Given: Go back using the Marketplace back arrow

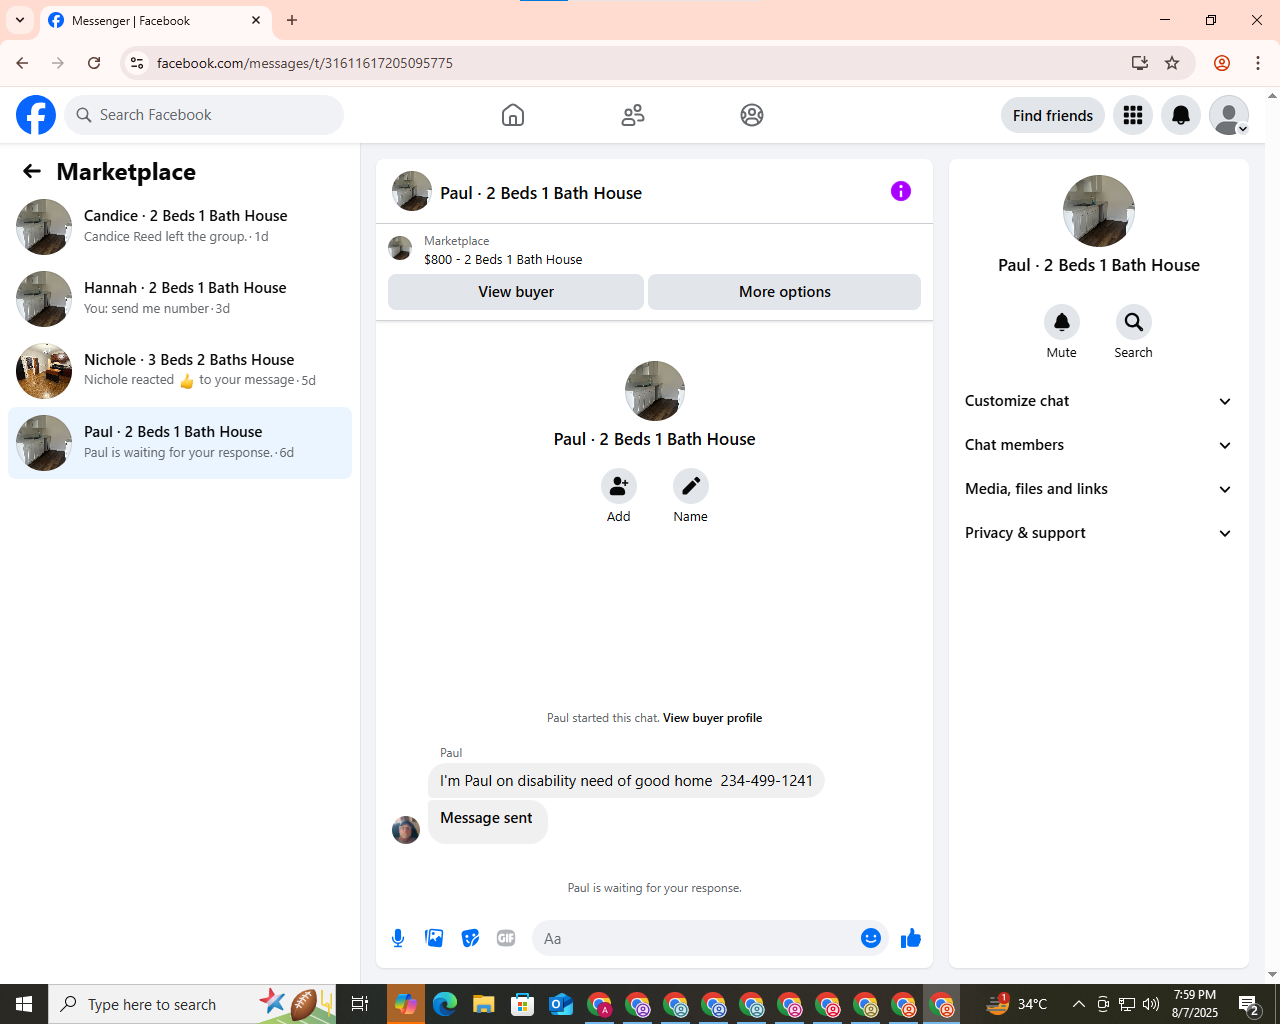Looking at the screenshot, I should pyautogui.click(x=32, y=171).
